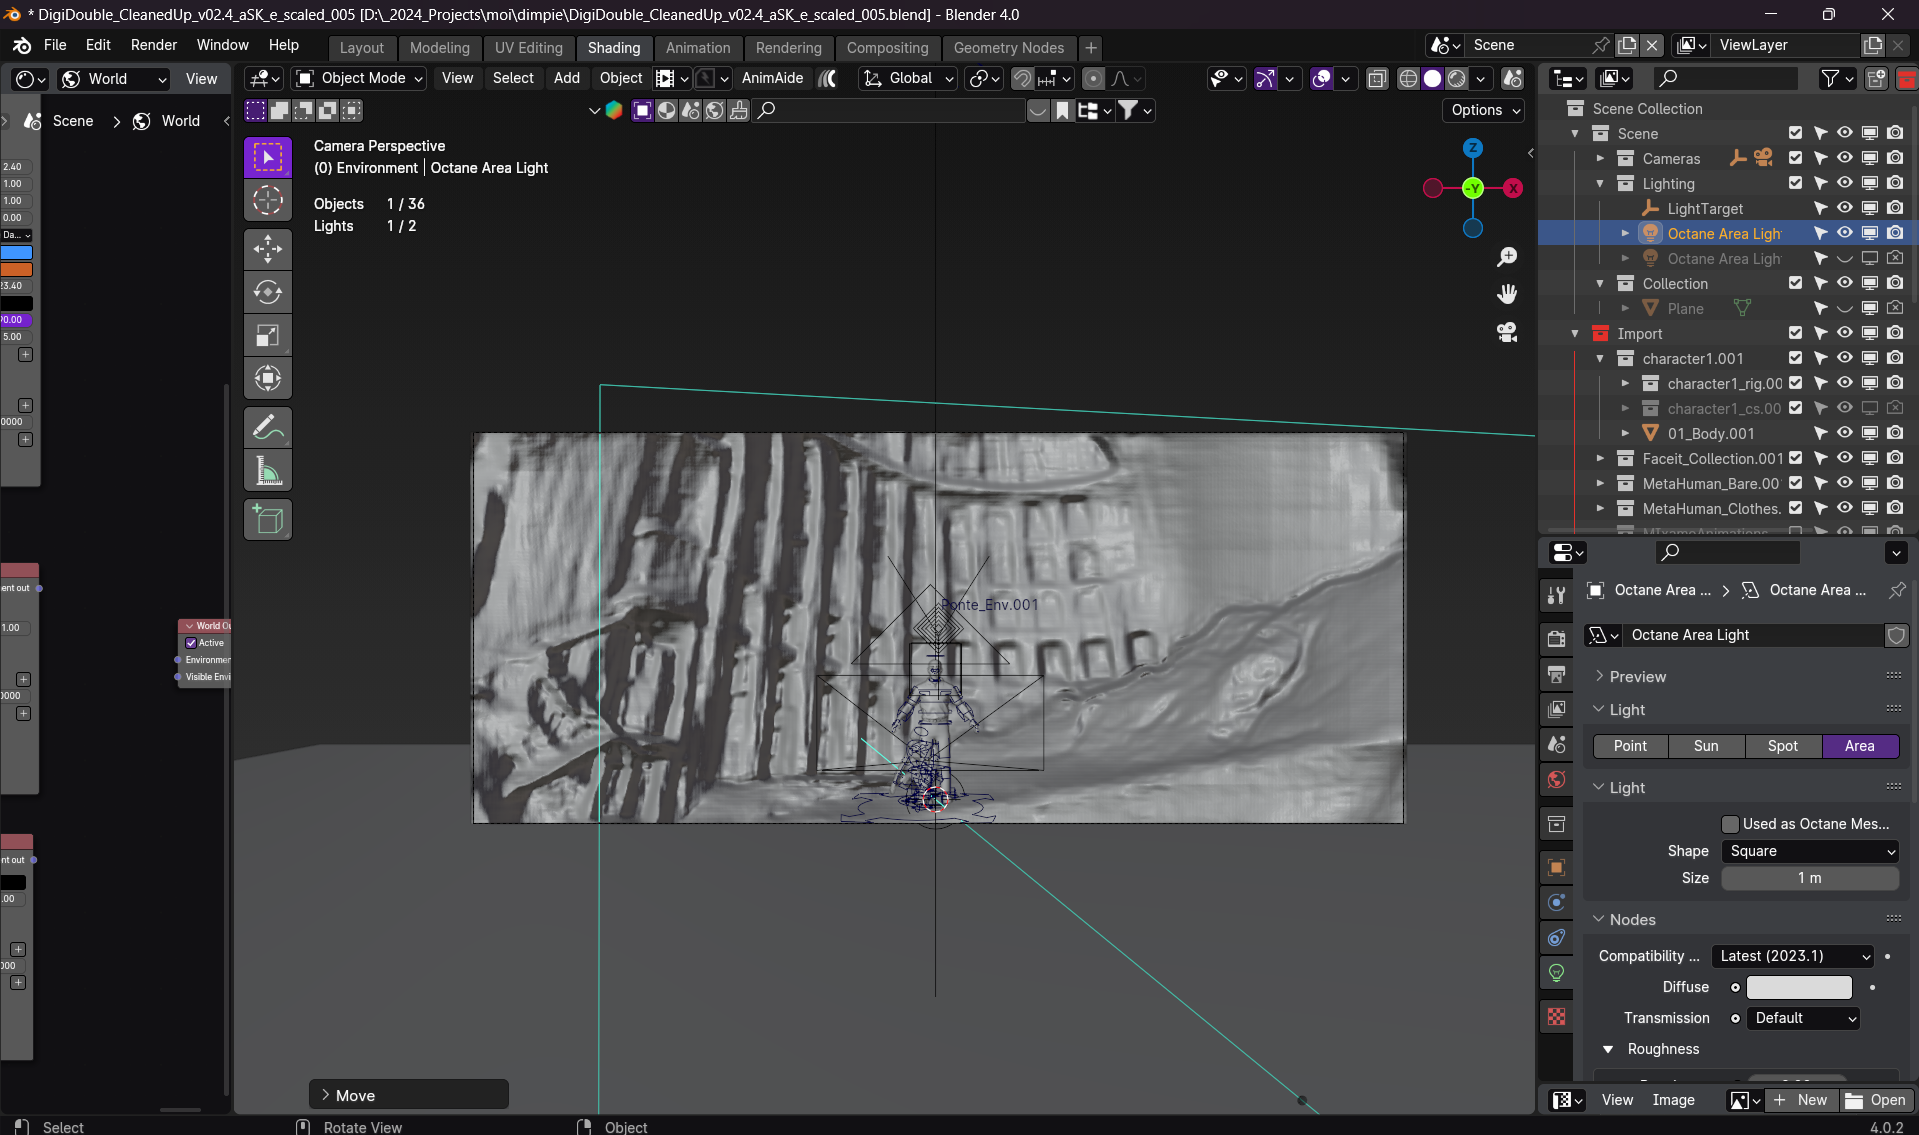
Task: Click the zoom magnifier in viewport
Action: click(x=1506, y=257)
